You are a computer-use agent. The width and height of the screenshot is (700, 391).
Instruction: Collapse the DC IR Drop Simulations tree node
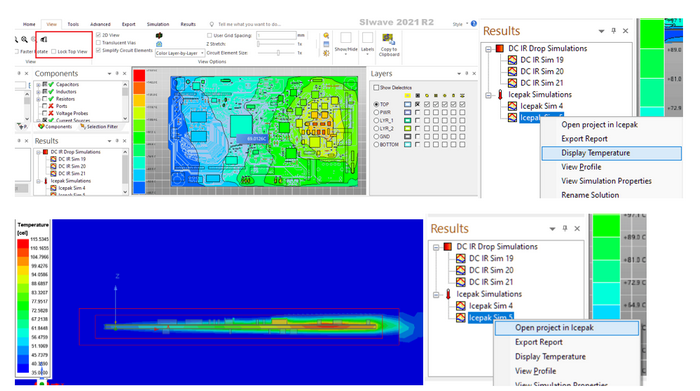coord(488,49)
